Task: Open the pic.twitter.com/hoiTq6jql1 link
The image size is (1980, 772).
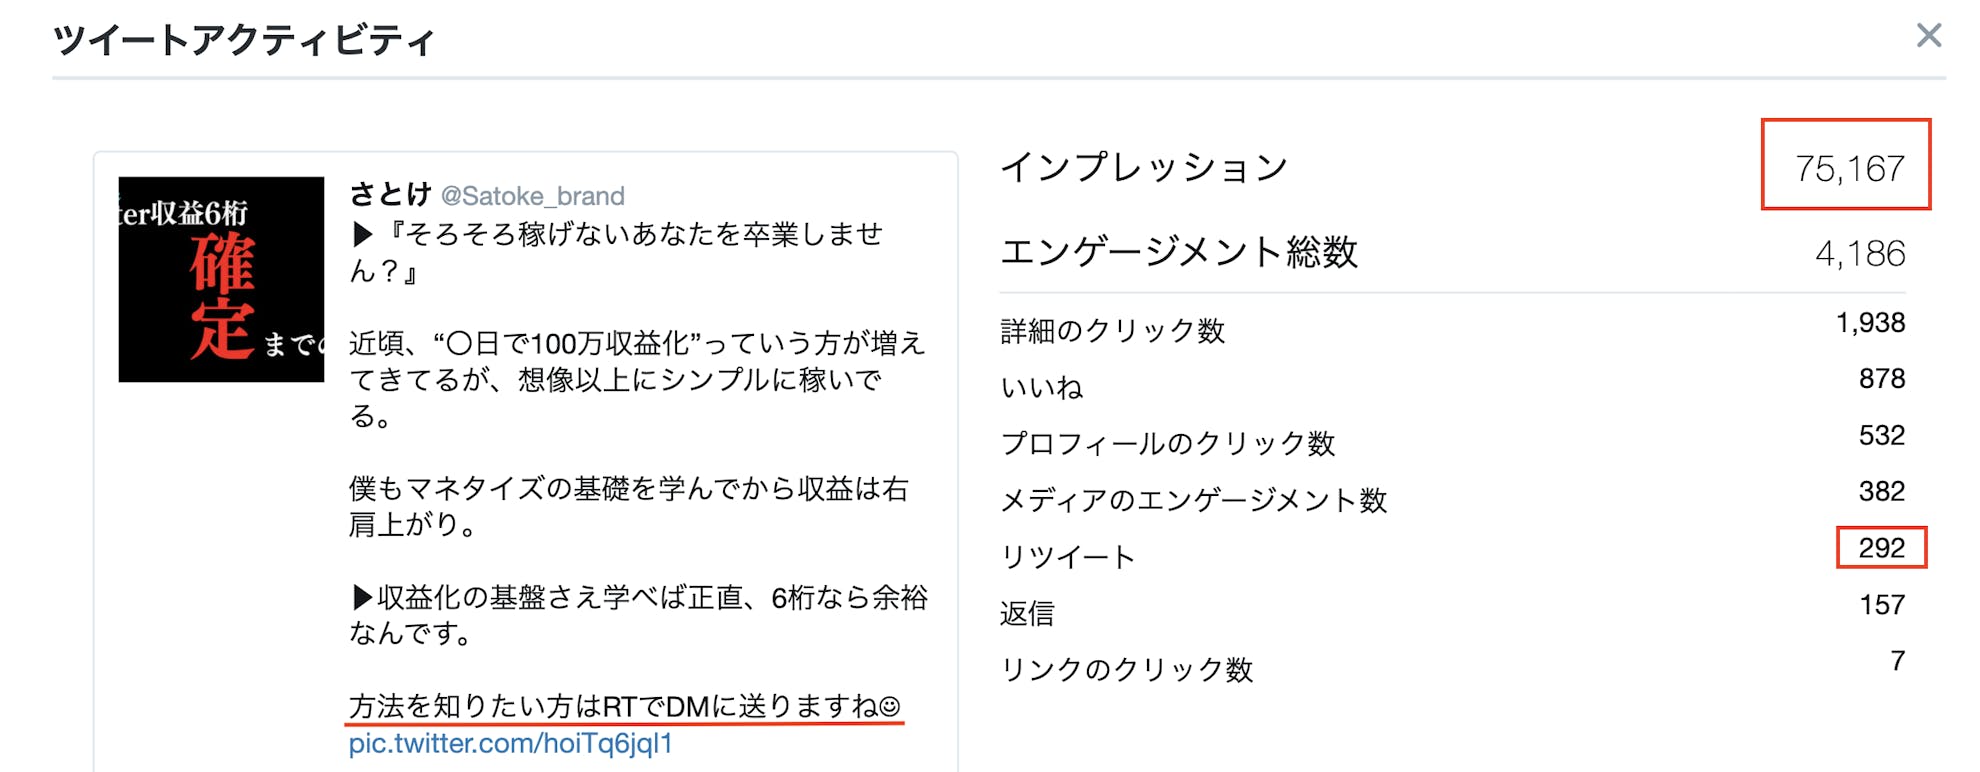Action: pos(510,744)
